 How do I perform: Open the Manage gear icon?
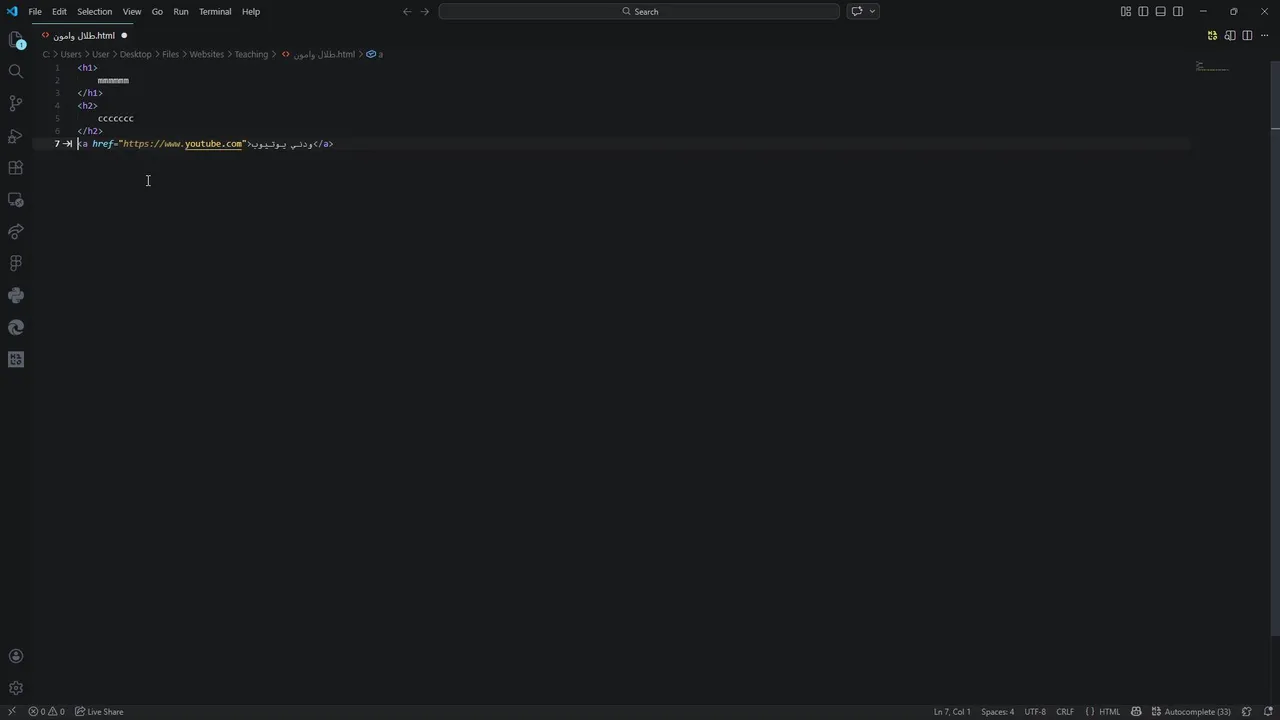(x=16, y=688)
